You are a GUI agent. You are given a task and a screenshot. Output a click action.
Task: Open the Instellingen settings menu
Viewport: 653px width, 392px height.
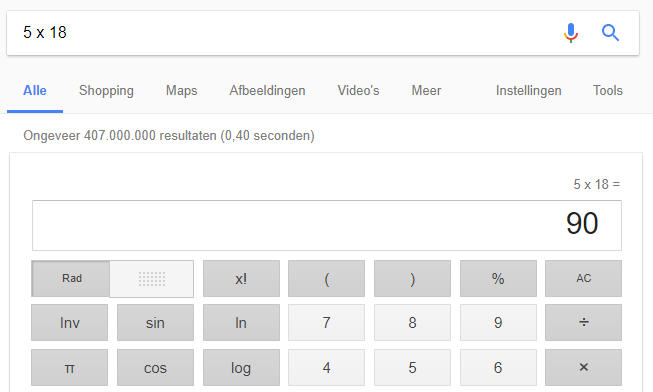tap(528, 90)
